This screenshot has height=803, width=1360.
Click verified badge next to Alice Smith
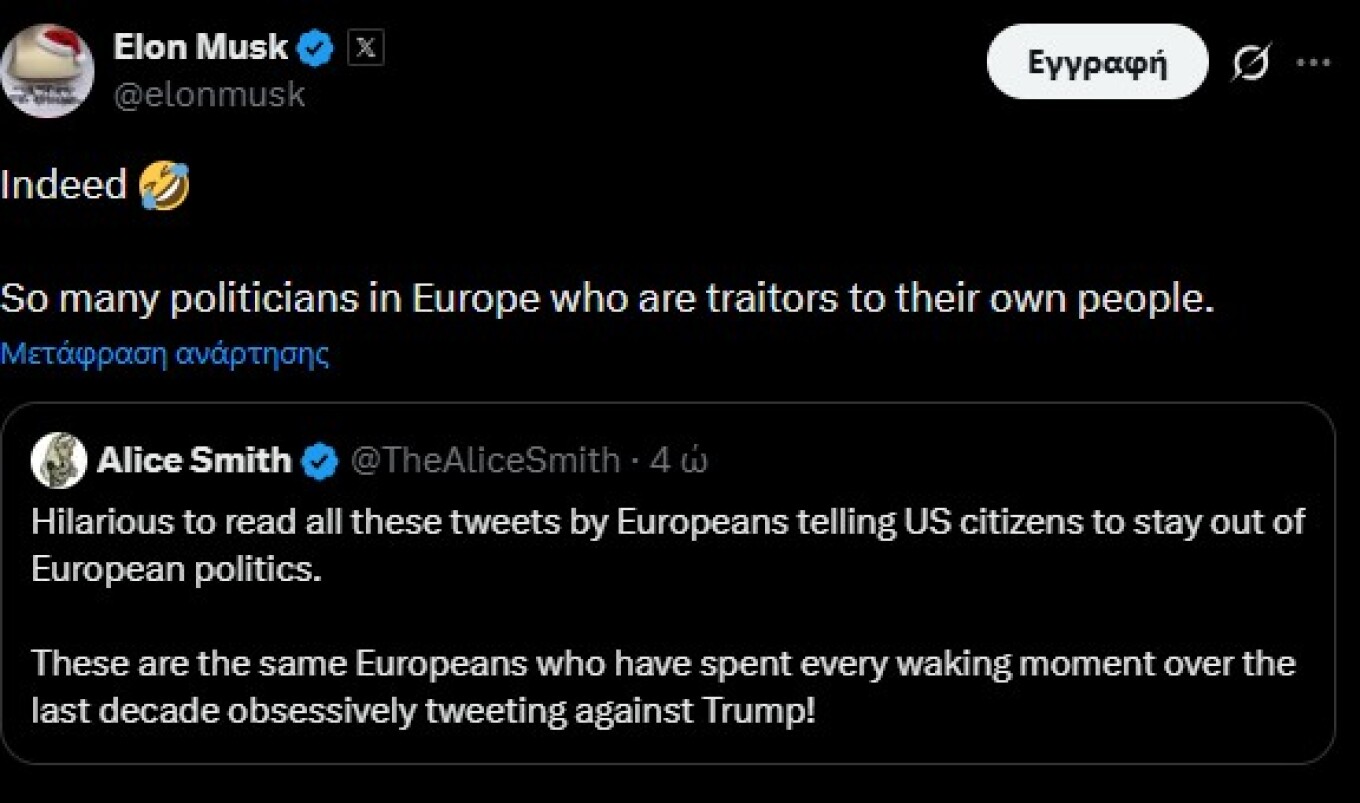click(x=320, y=462)
